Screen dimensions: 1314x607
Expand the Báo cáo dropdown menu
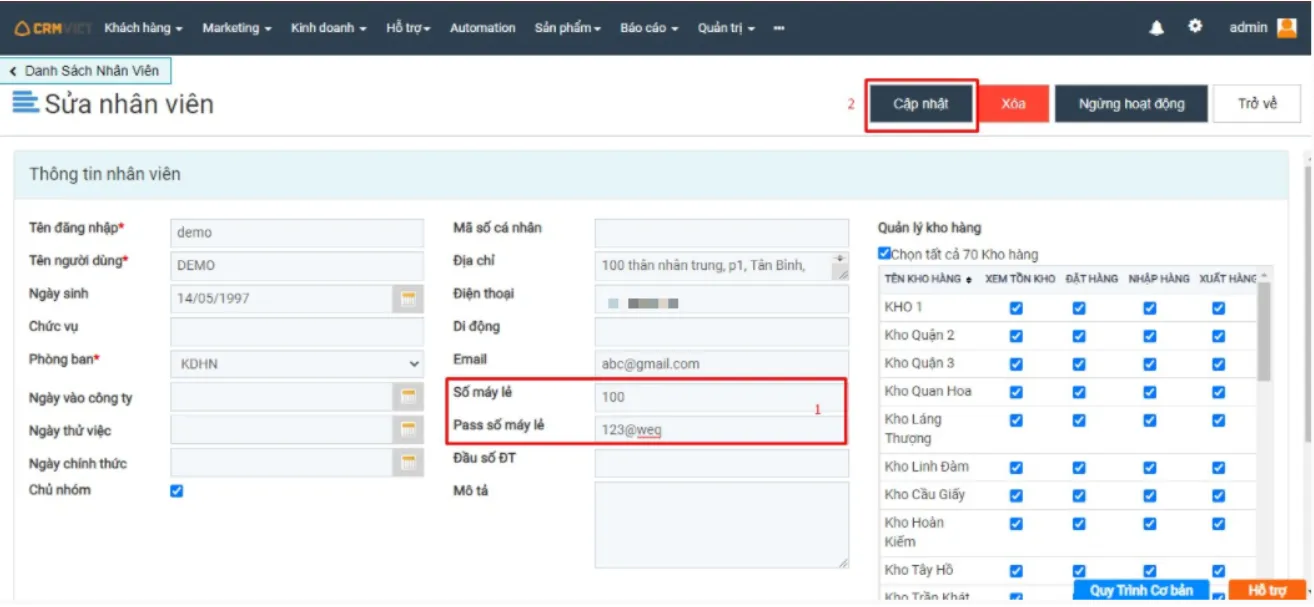[x=649, y=28]
